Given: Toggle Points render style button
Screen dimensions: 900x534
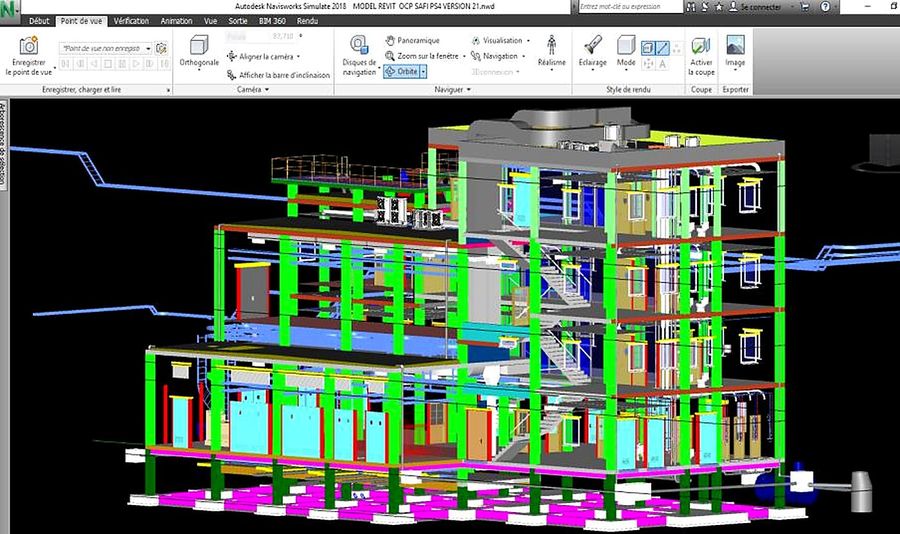Looking at the screenshot, I should (677, 48).
